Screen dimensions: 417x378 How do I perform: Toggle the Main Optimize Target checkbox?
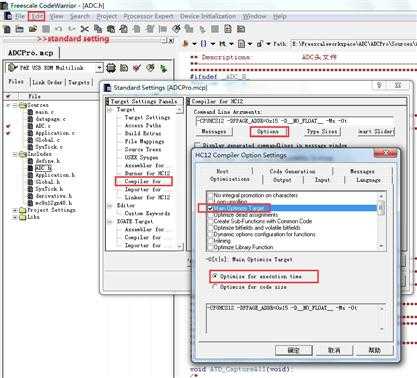pyautogui.click(x=210, y=208)
